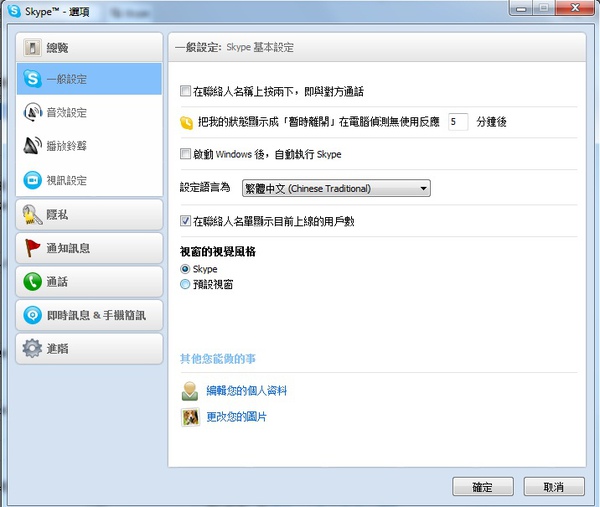Click the gear icon for 進階
Viewport: 600px width, 507px height.
click(x=32, y=348)
